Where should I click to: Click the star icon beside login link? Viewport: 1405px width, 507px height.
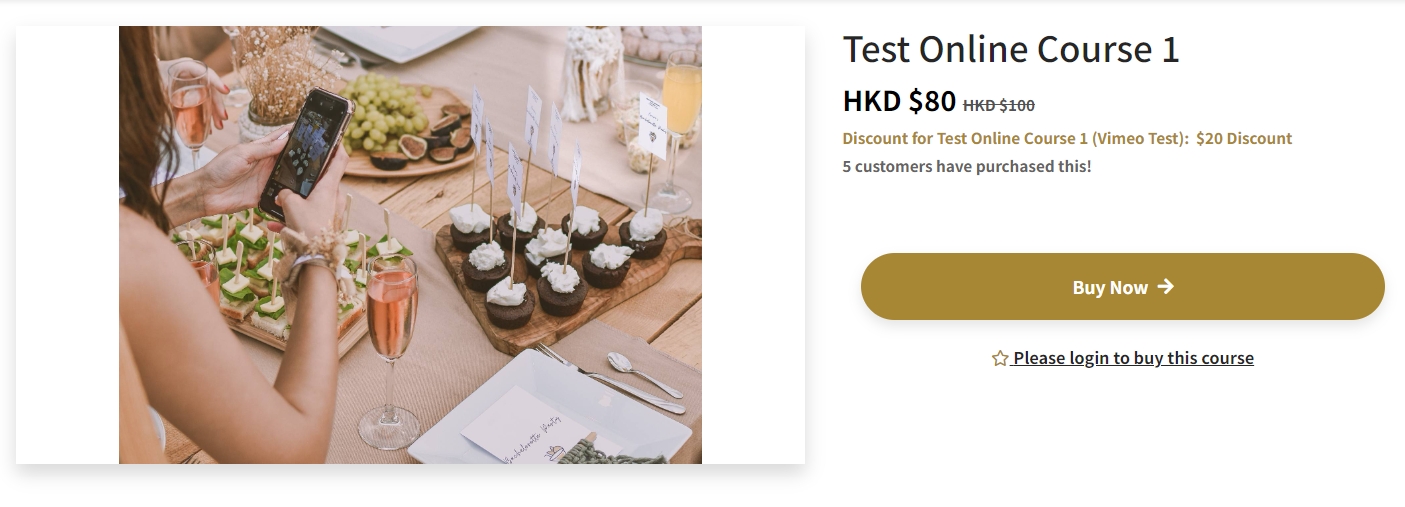pyautogui.click(x=999, y=358)
